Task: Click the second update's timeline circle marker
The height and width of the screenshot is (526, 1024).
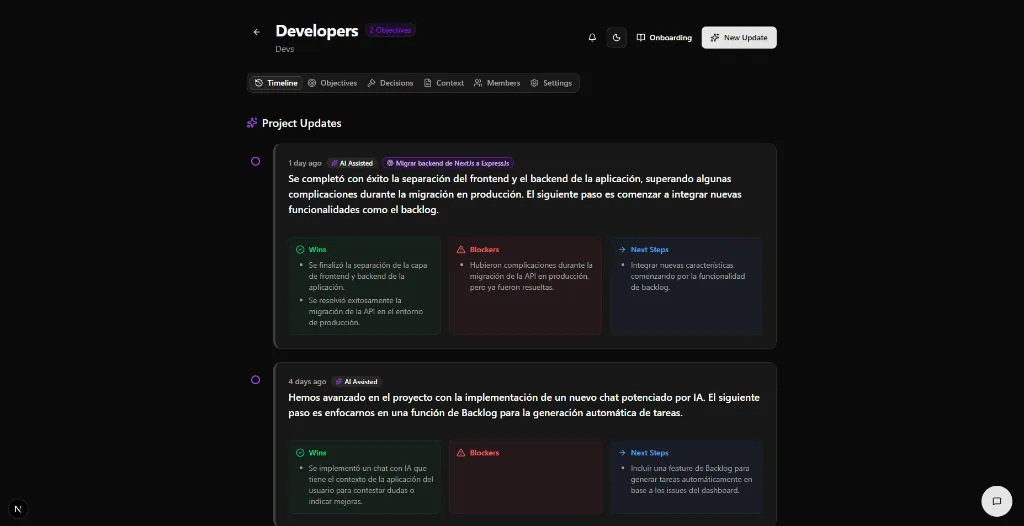Action: pyautogui.click(x=256, y=380)
